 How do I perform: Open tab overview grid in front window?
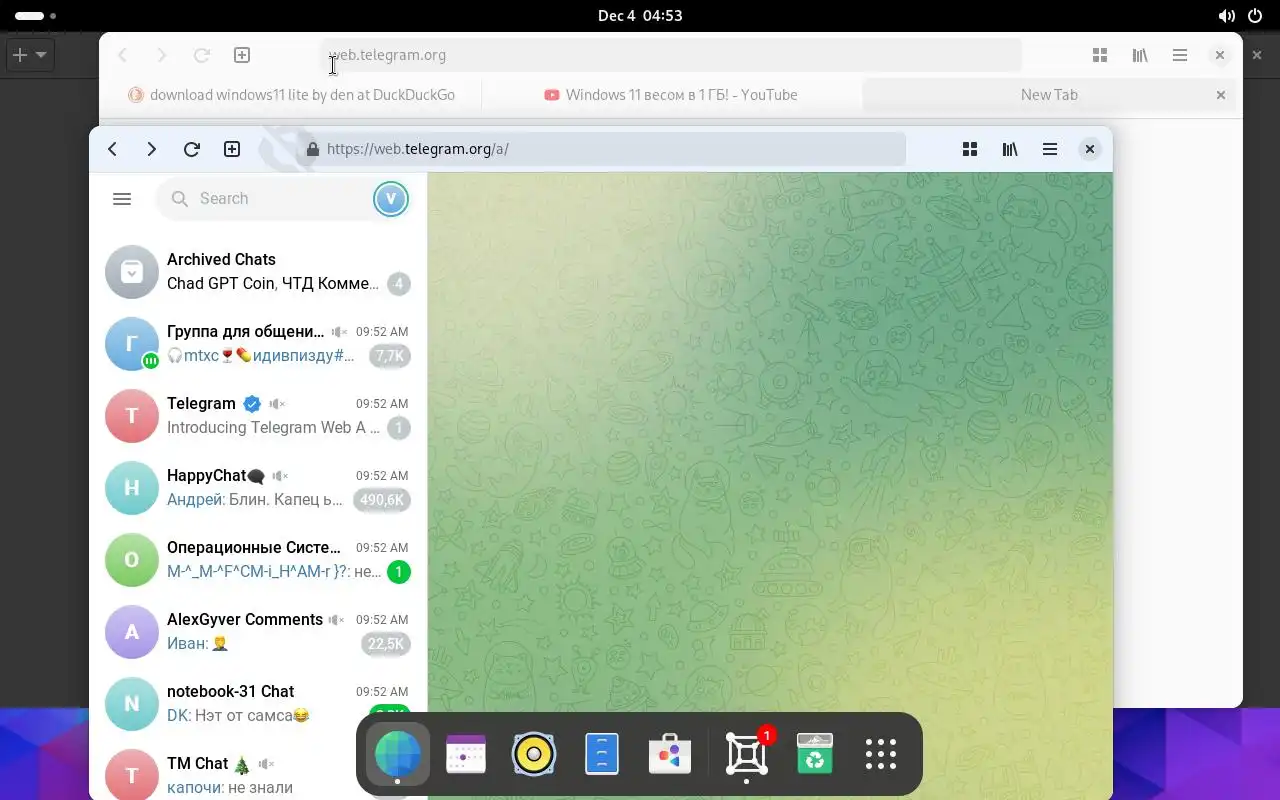(x=970, y=149)
